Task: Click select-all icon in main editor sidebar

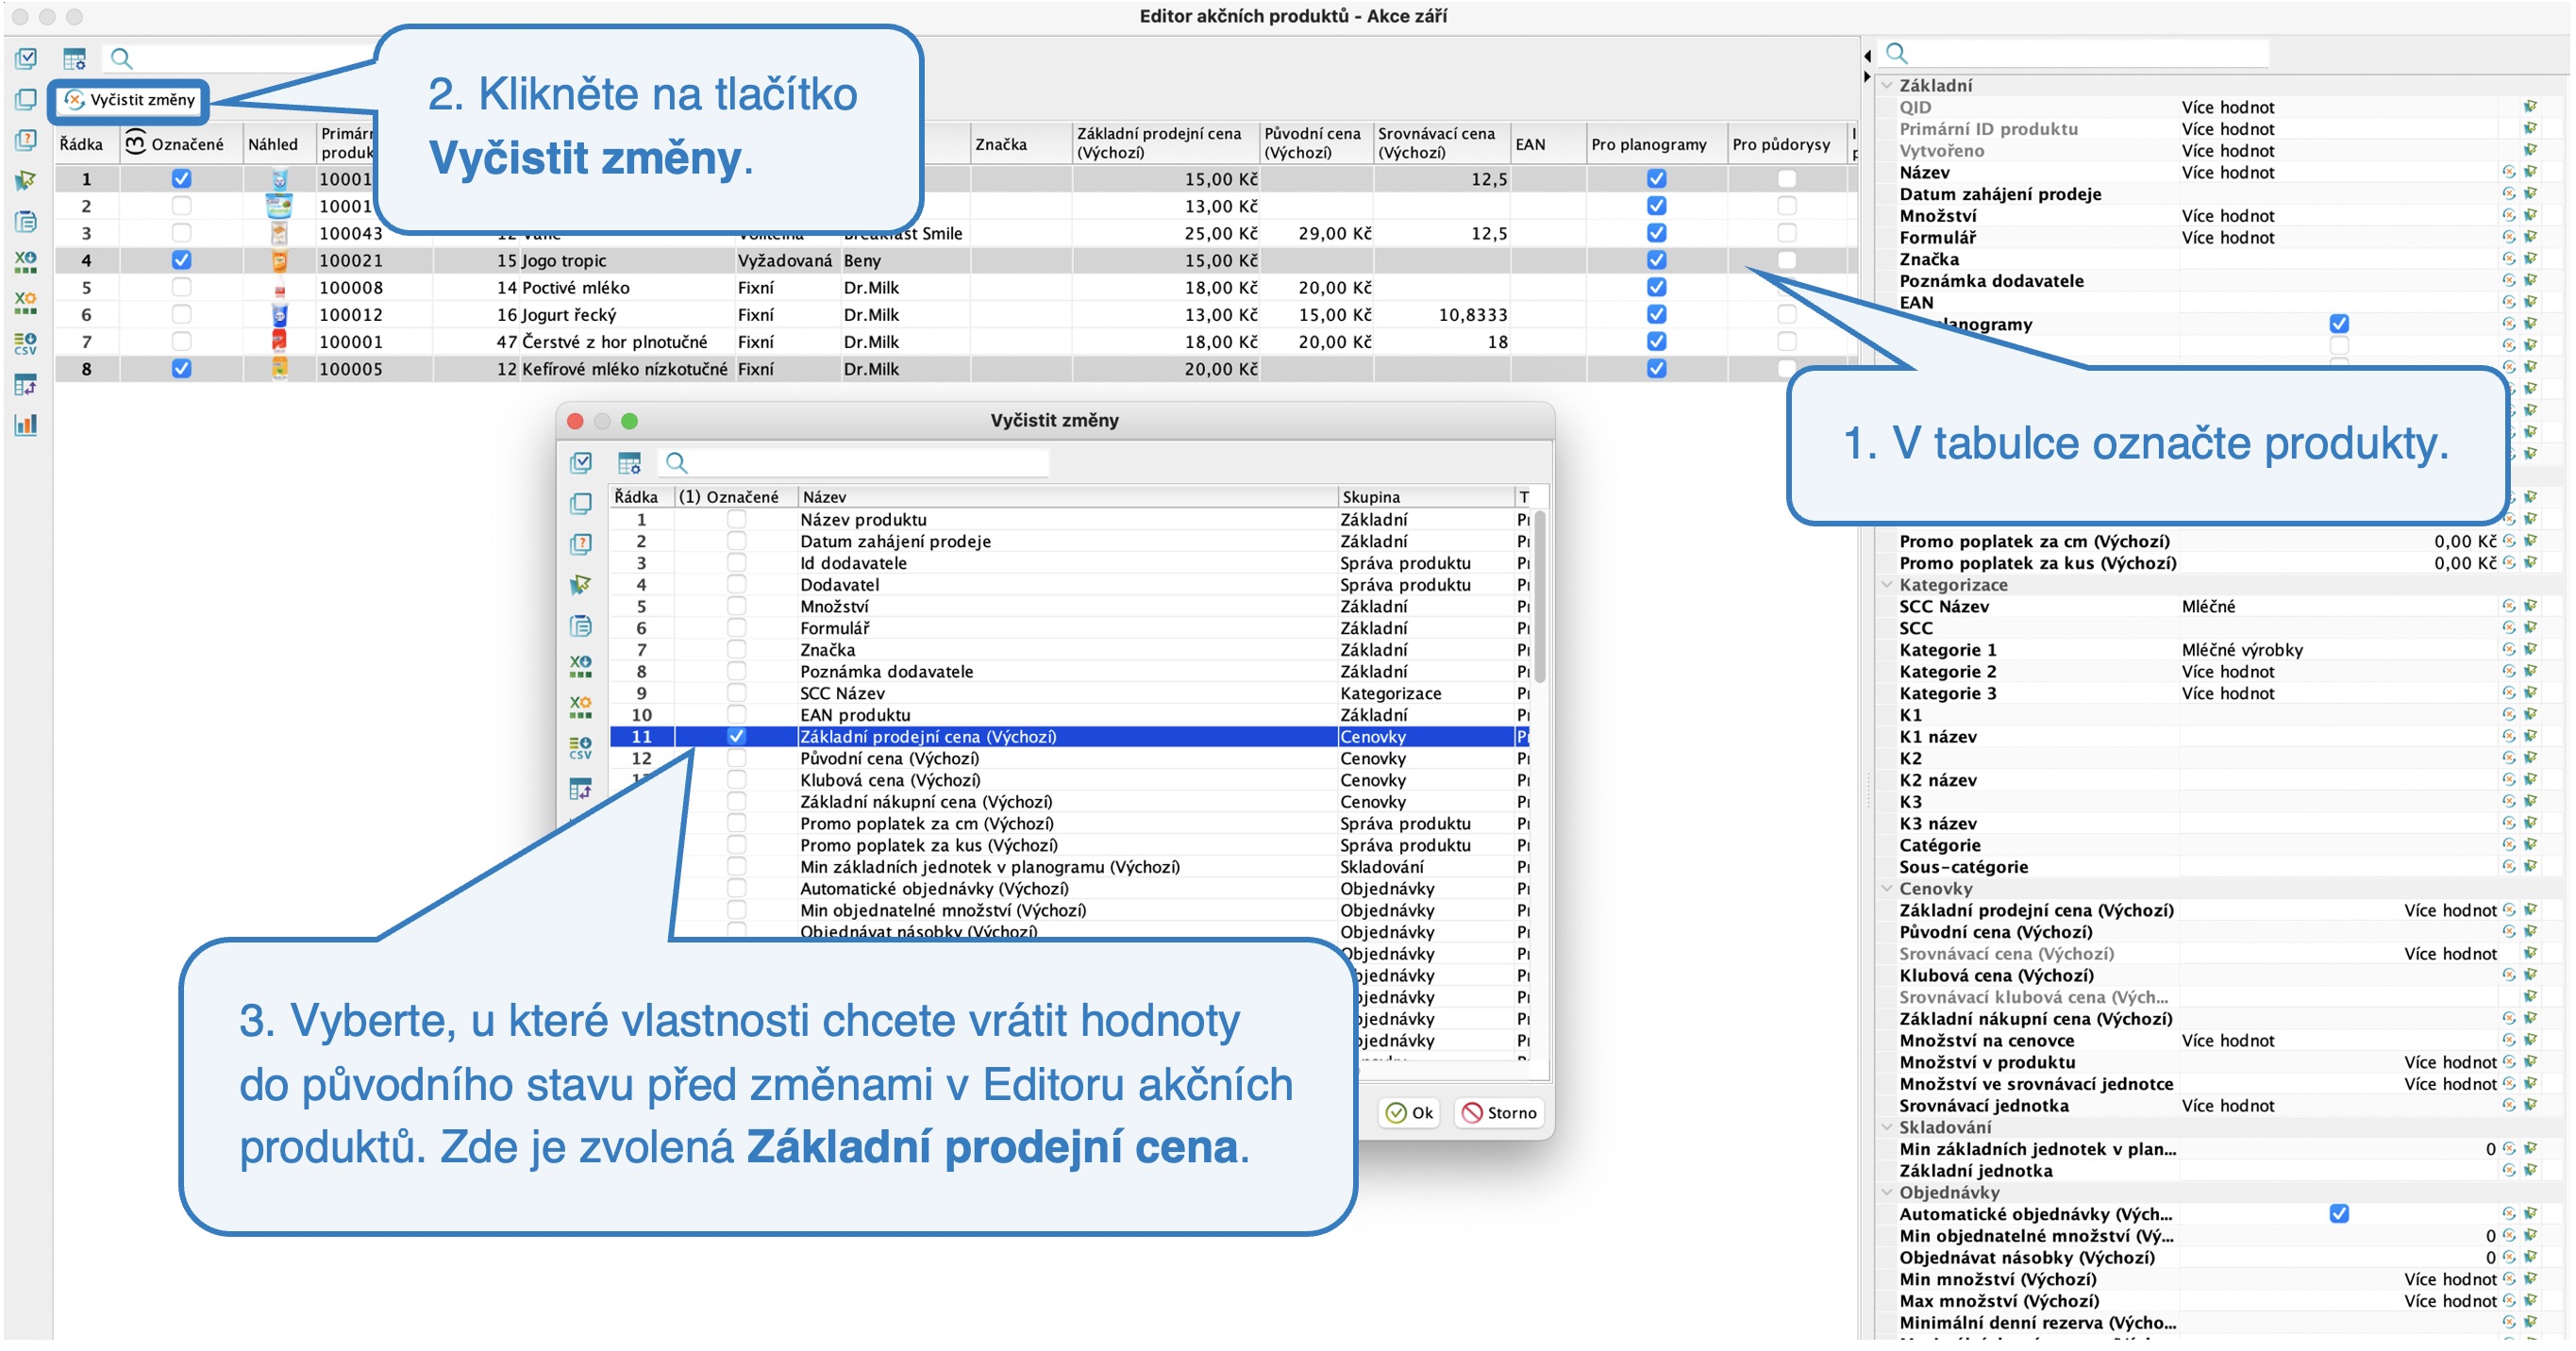Action: (26, 58)
